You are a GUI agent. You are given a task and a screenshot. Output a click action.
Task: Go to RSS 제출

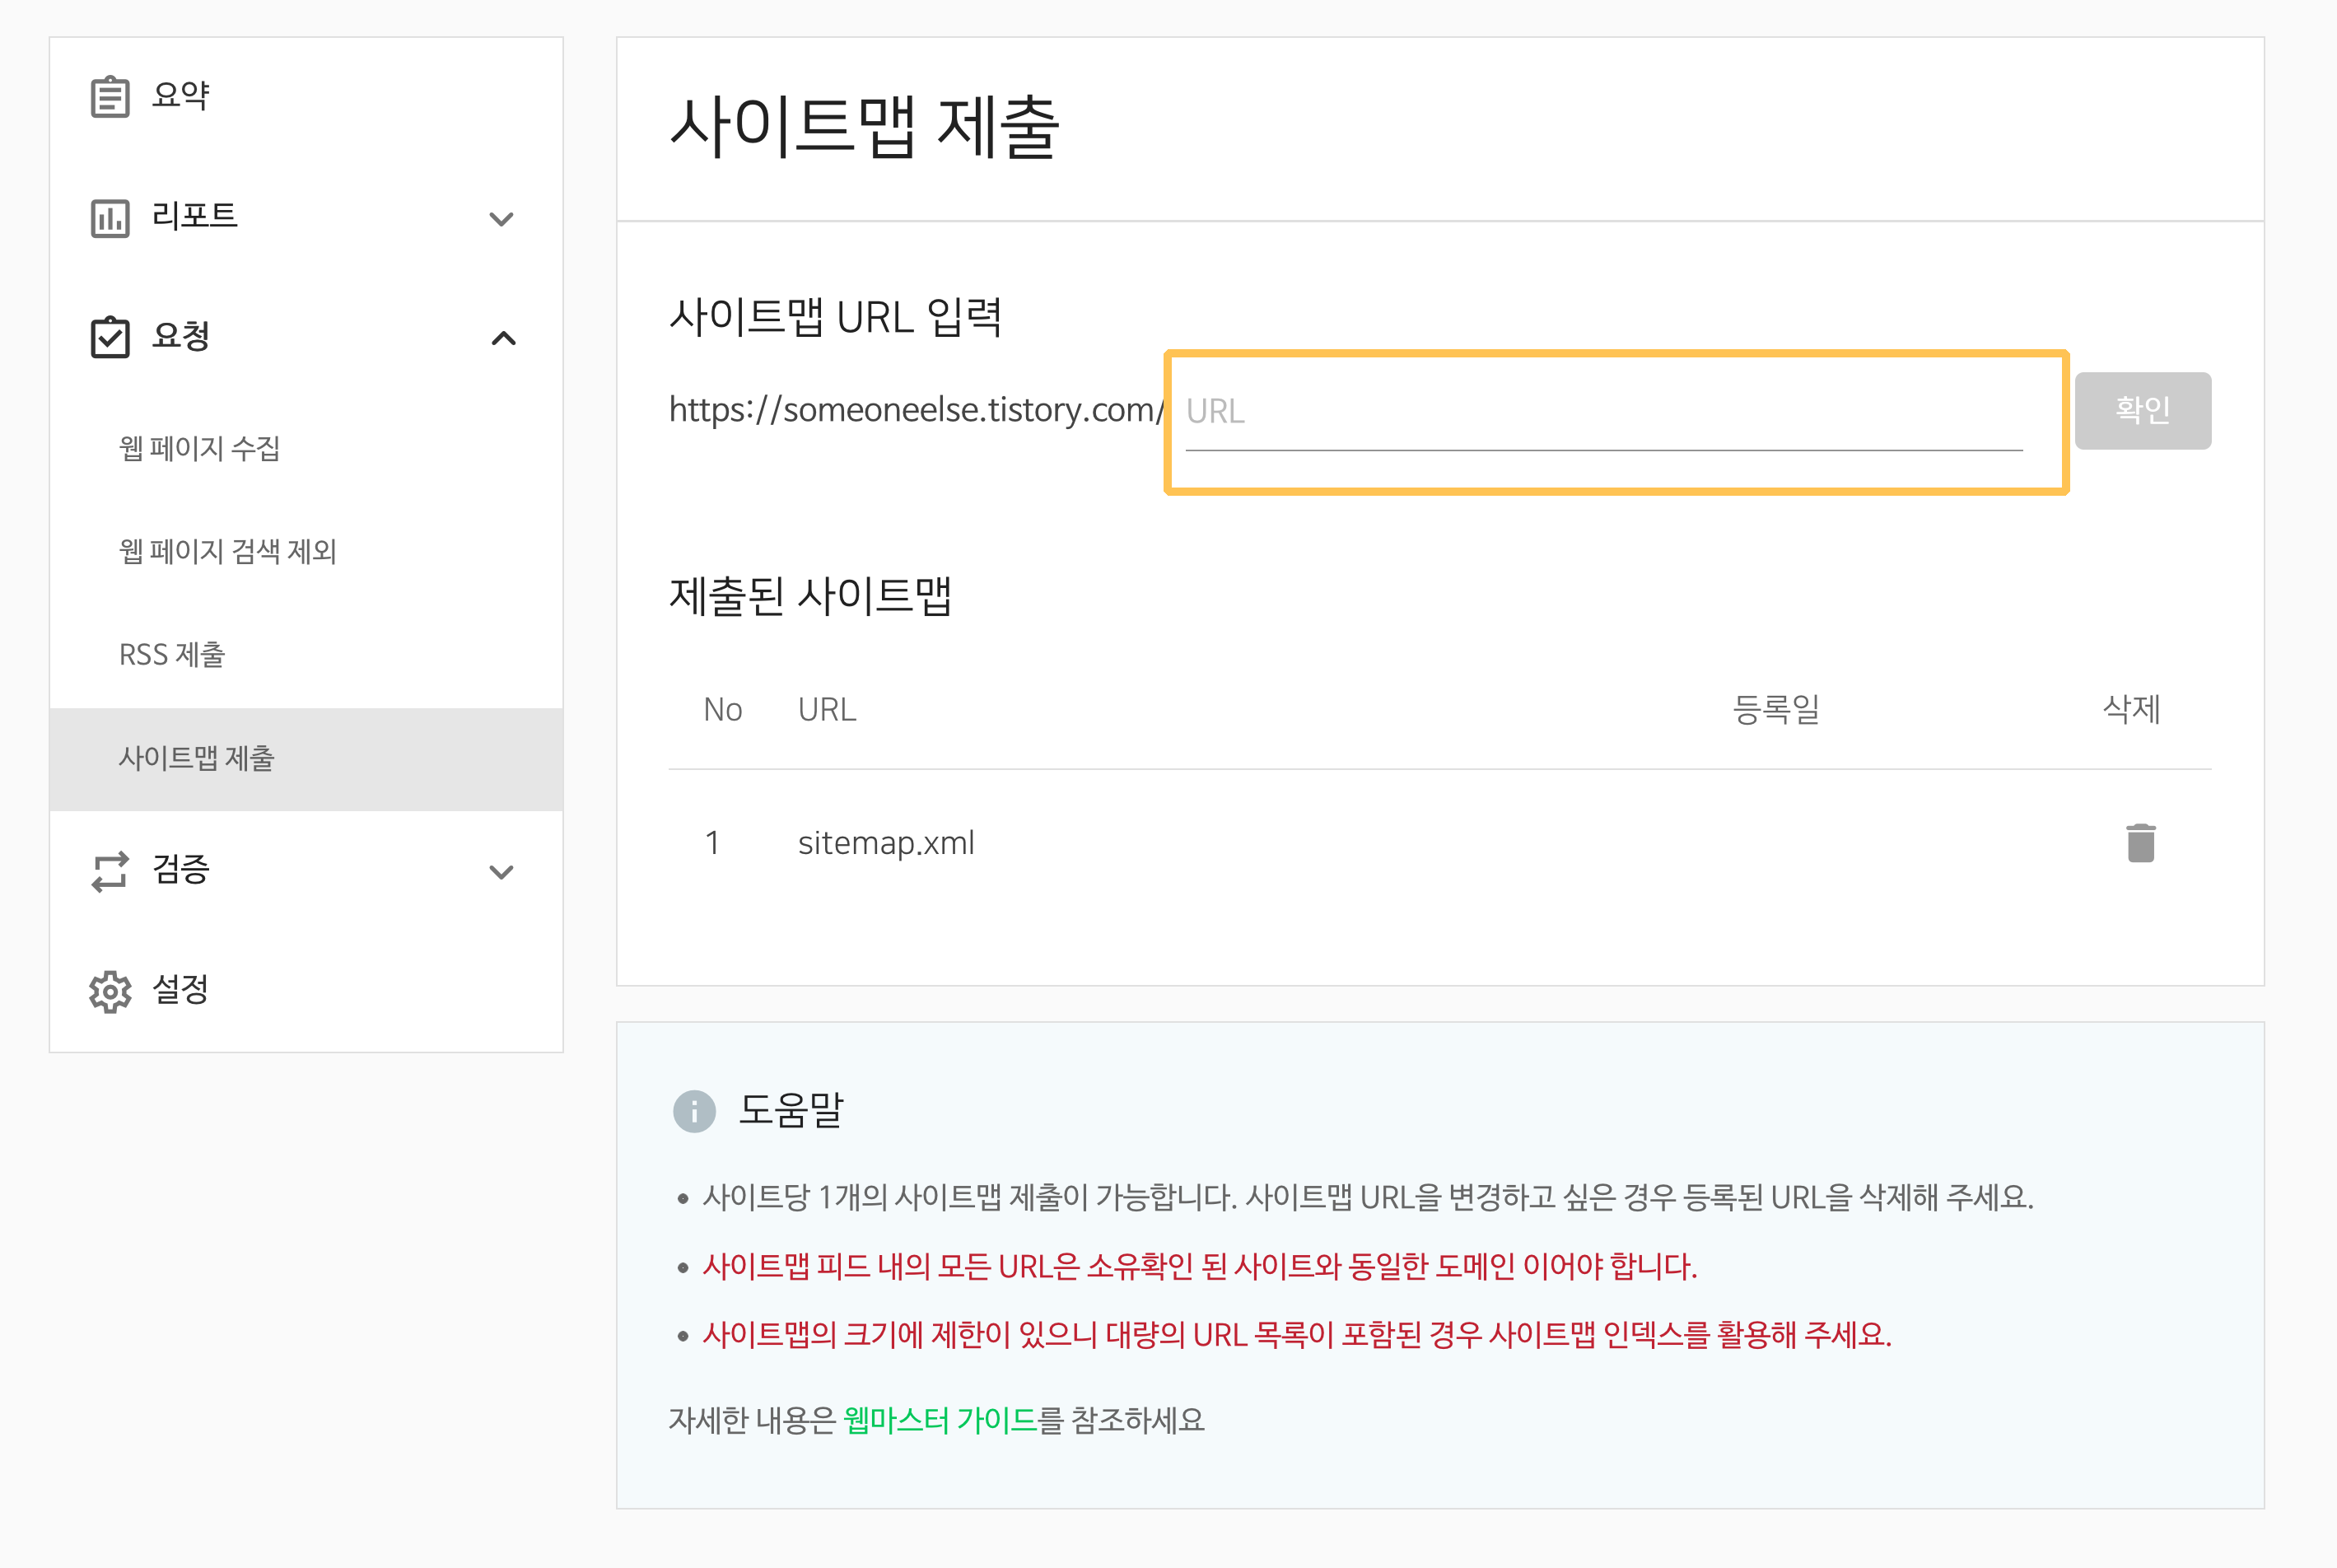click(172, 654)
